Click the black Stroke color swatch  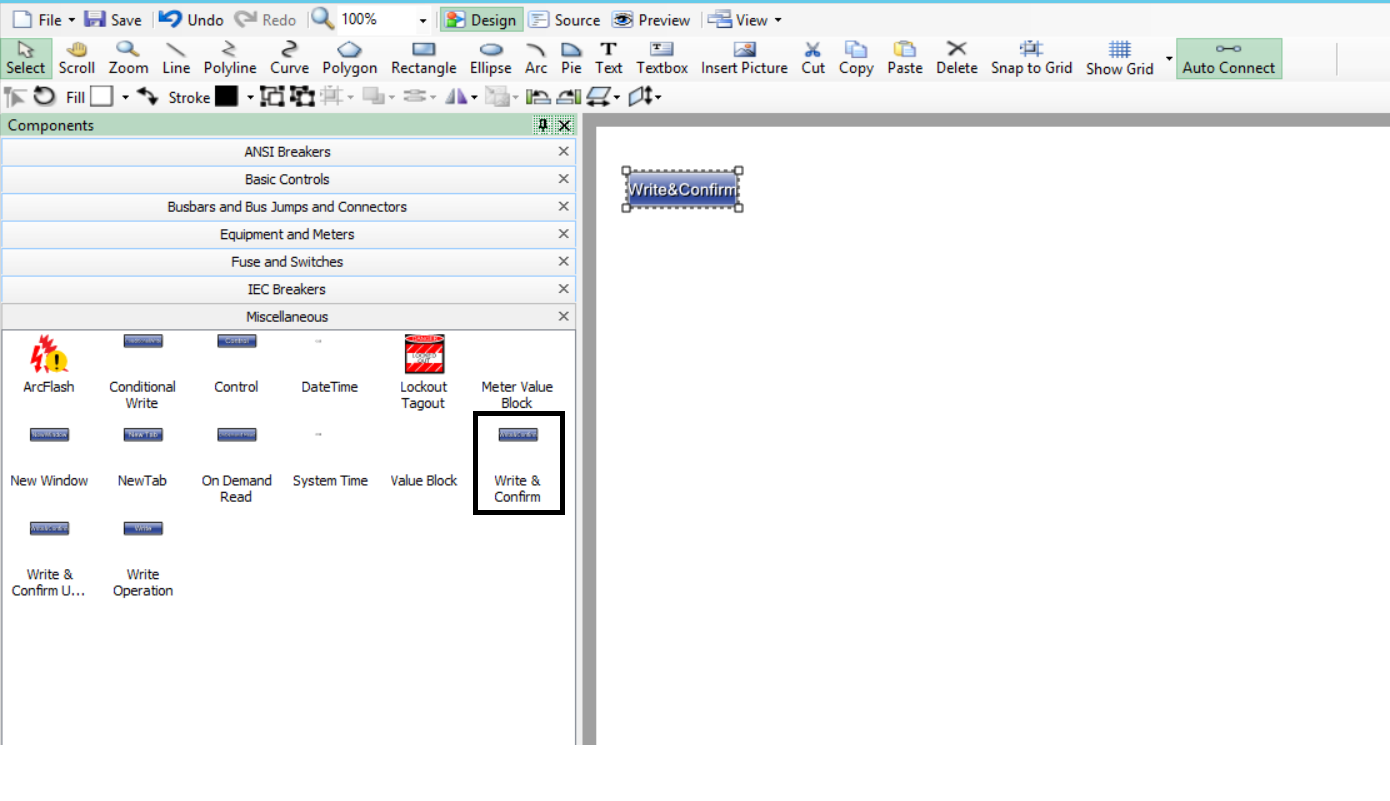pos(226,96)
